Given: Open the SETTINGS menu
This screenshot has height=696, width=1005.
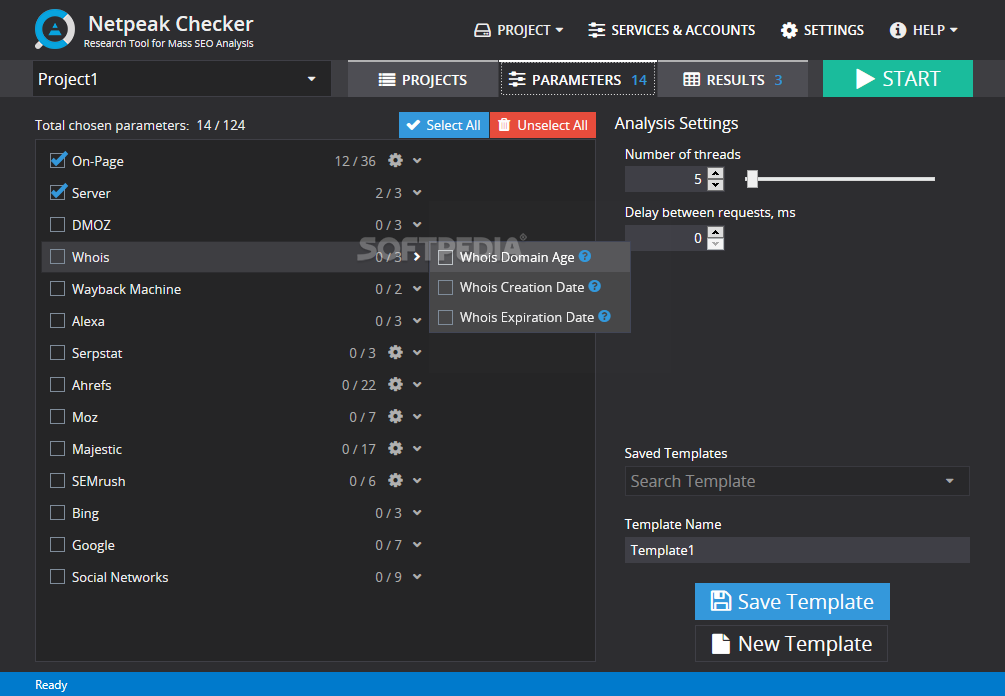Looking at the screenshot, I should [x=822, y=30].
